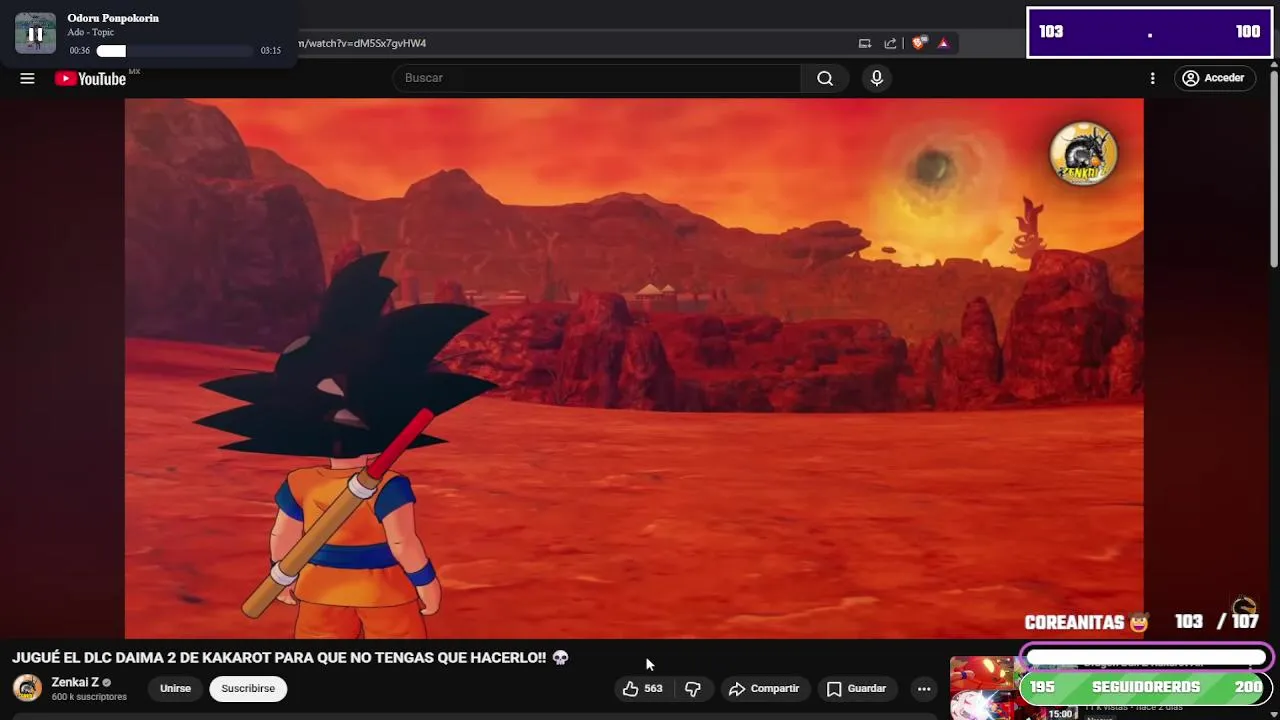This screenshot has height=720, width=1280.
Task: Click the browser URL address text
Action: 362,43
